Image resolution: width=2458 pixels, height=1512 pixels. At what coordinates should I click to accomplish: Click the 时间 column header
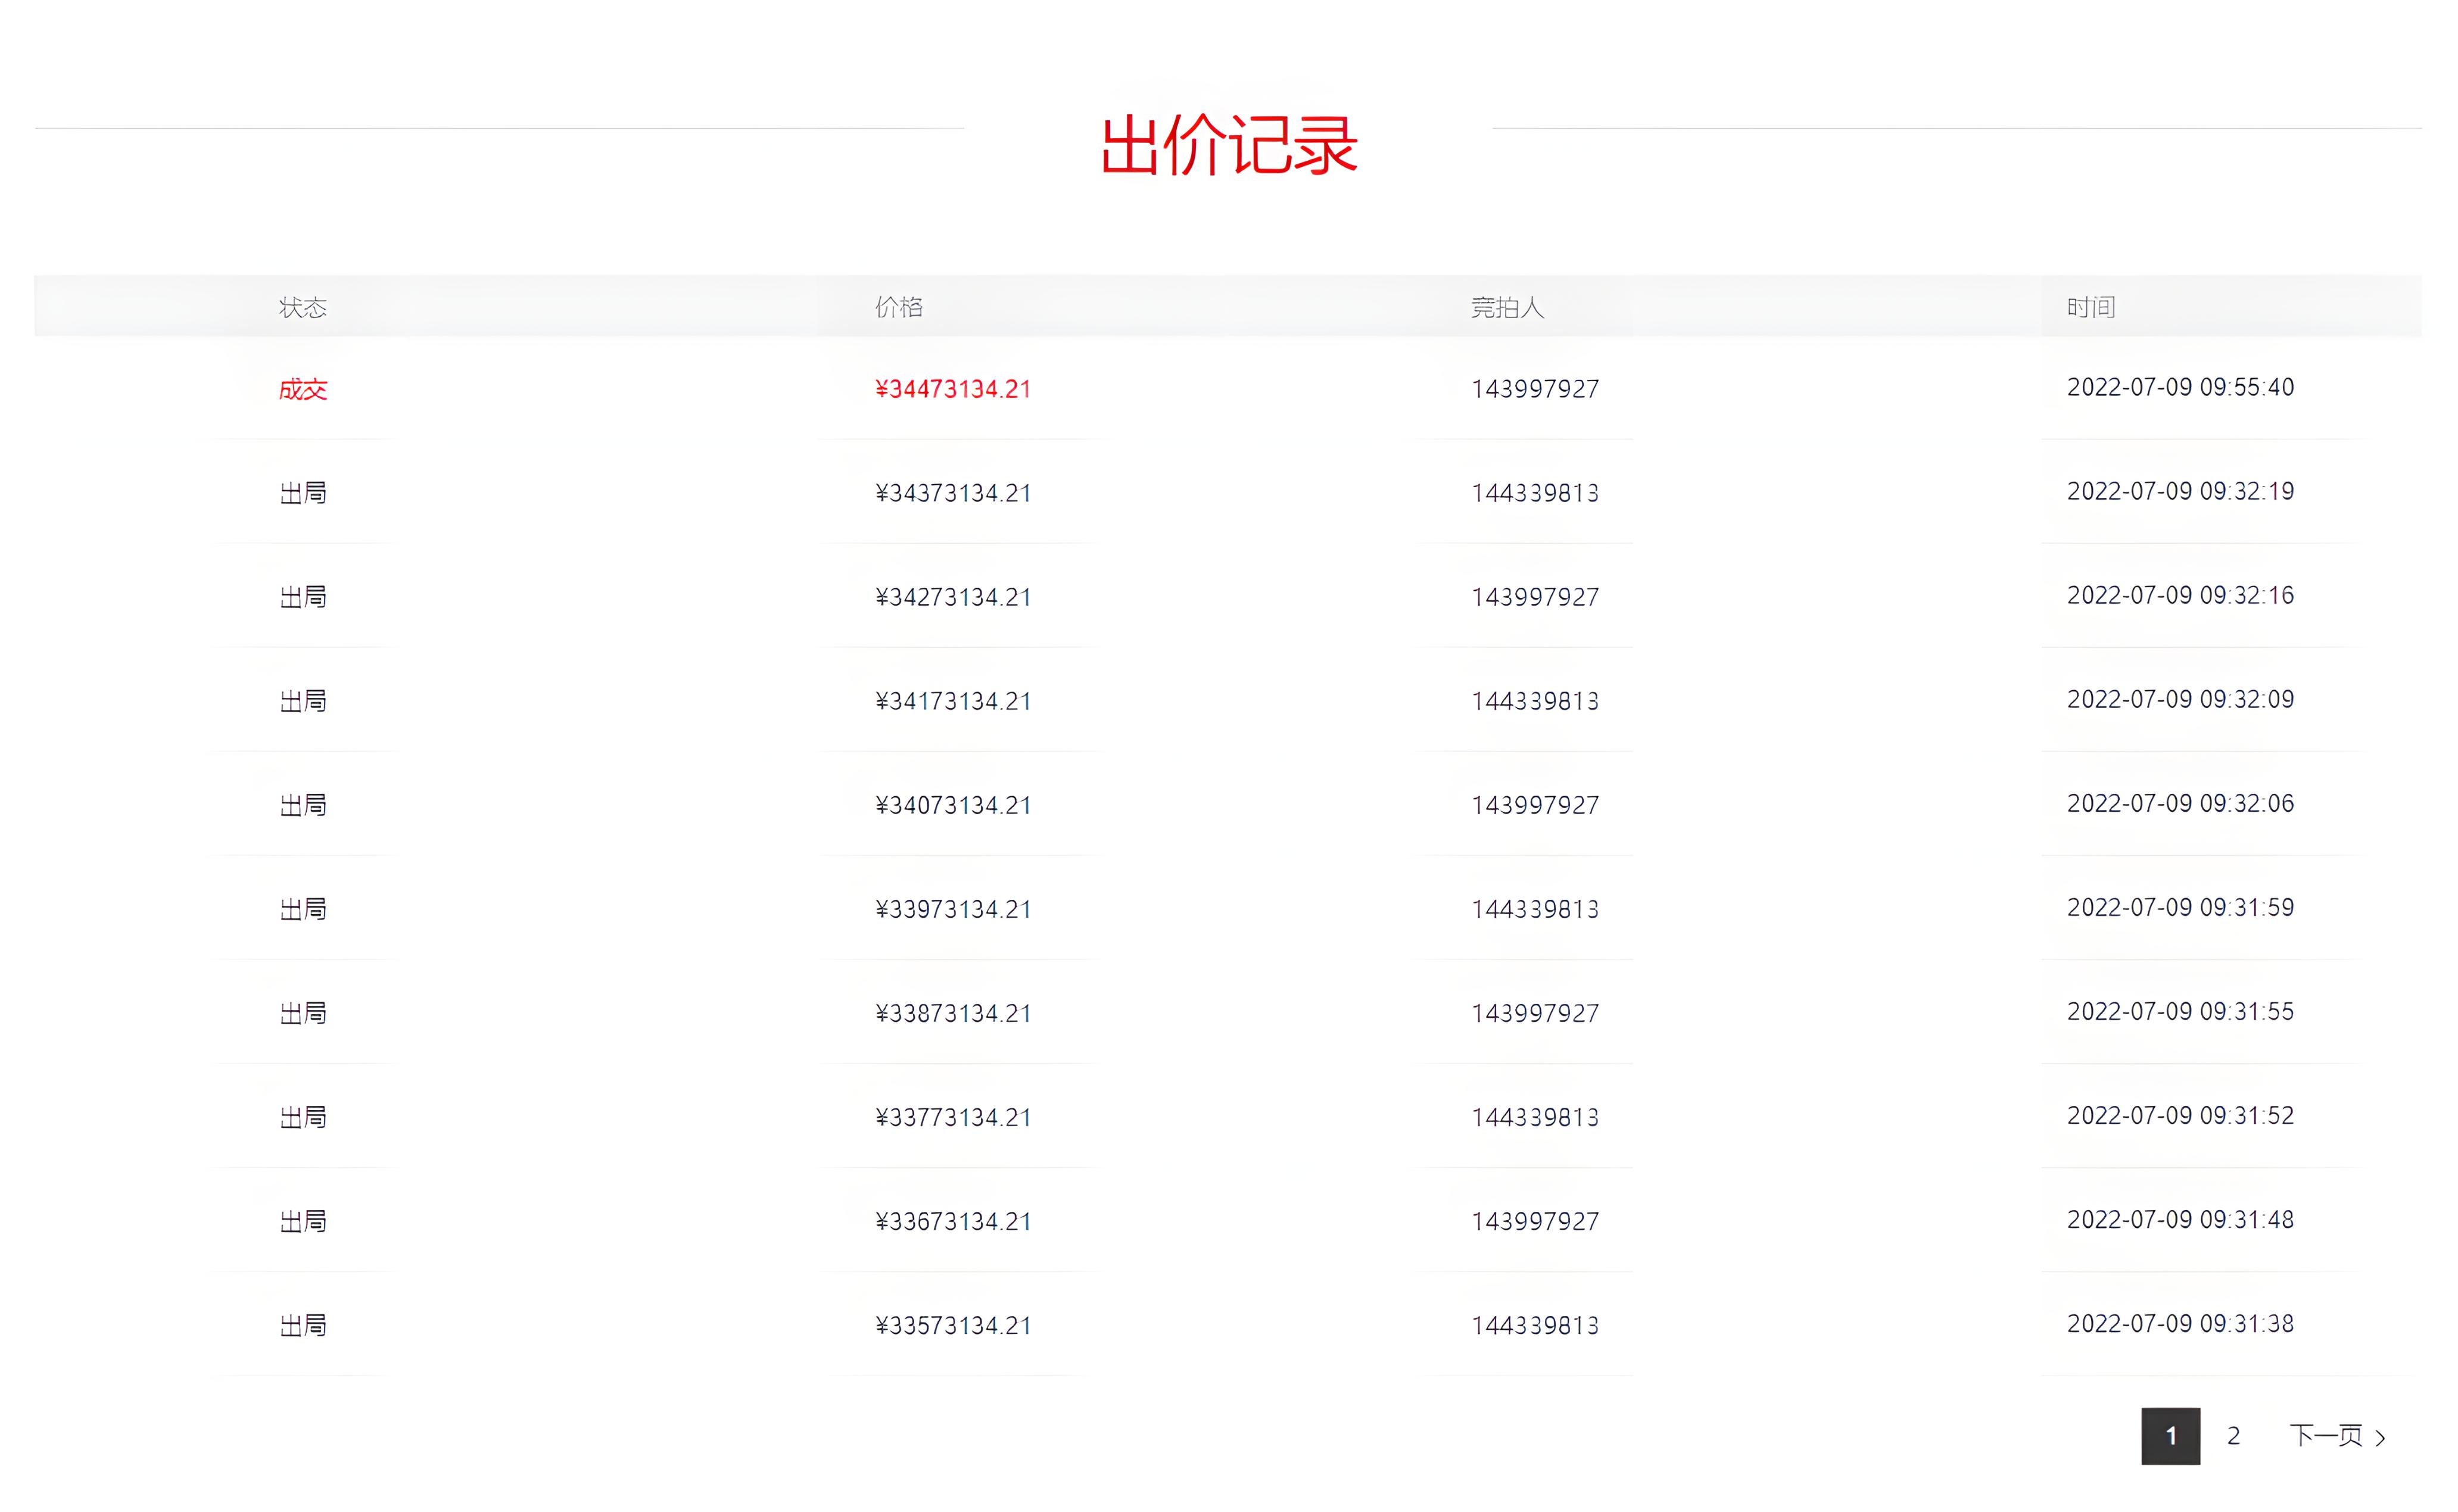click(2091, 307)
